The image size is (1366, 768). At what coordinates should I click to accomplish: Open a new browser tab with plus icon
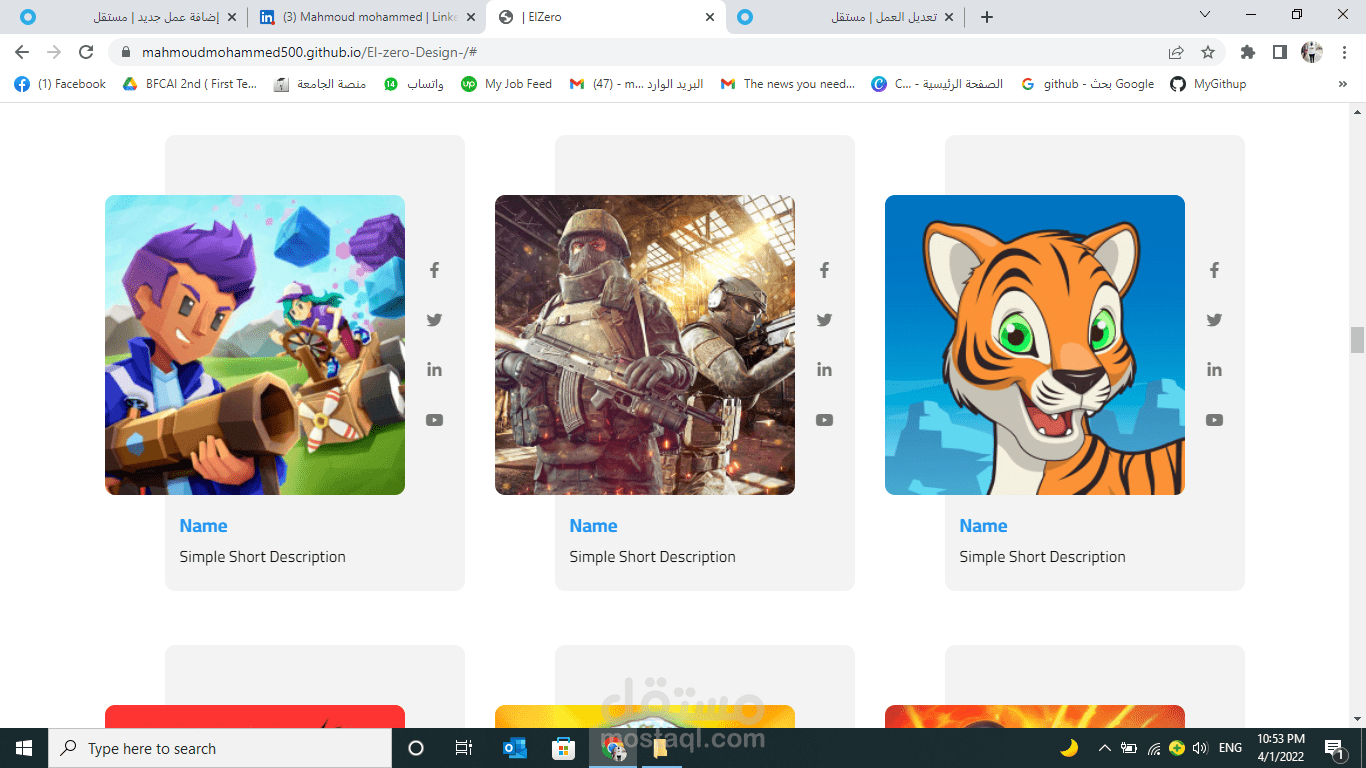point(987,17)
